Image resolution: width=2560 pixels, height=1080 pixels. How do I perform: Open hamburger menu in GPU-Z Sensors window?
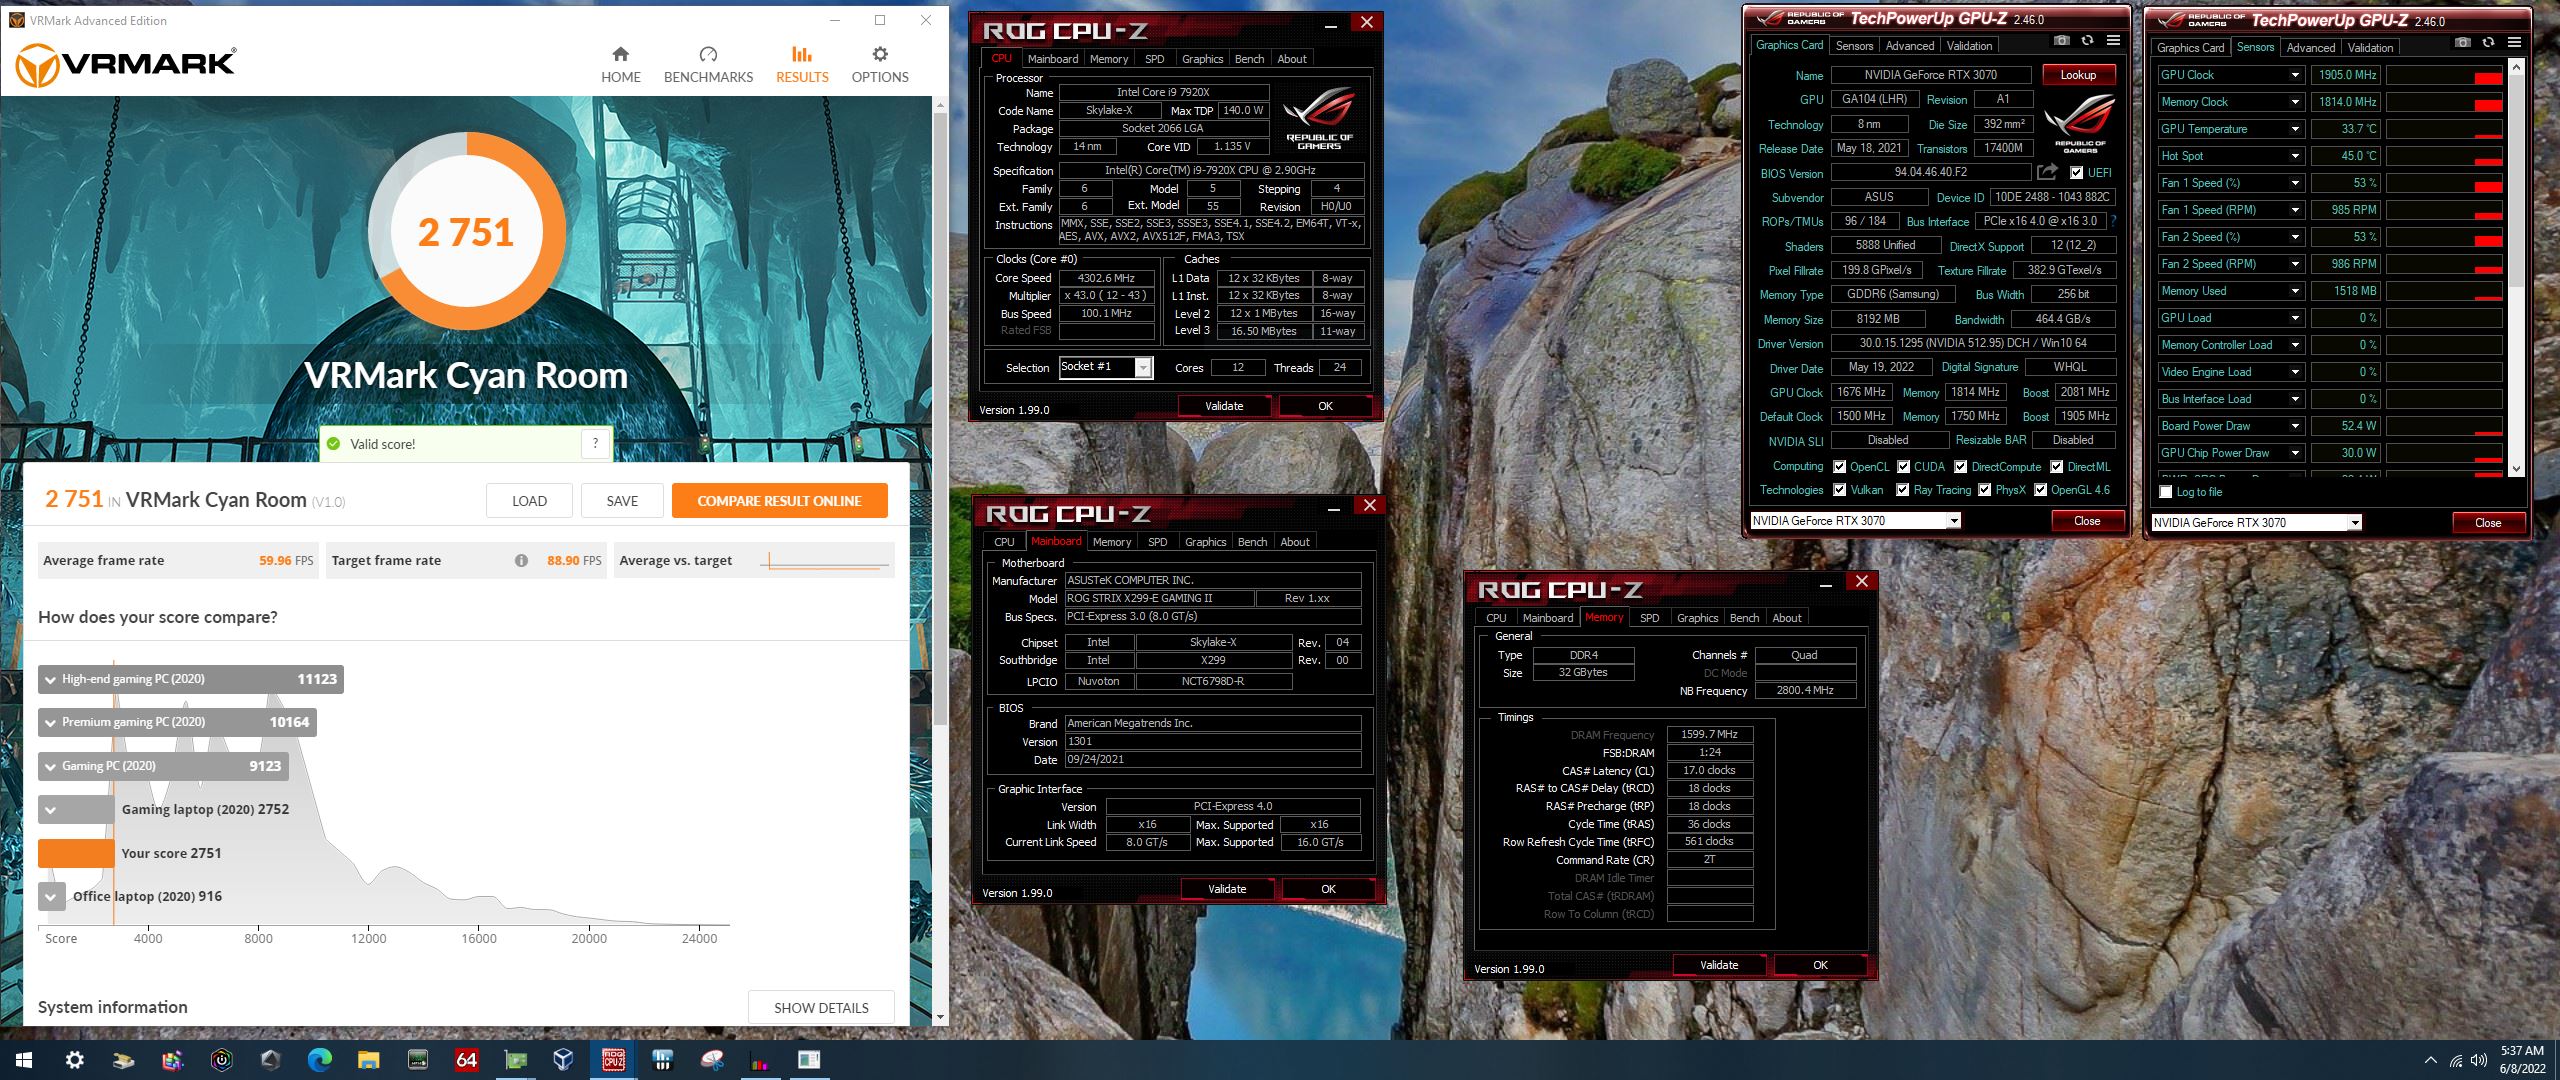pos(2514,43)
